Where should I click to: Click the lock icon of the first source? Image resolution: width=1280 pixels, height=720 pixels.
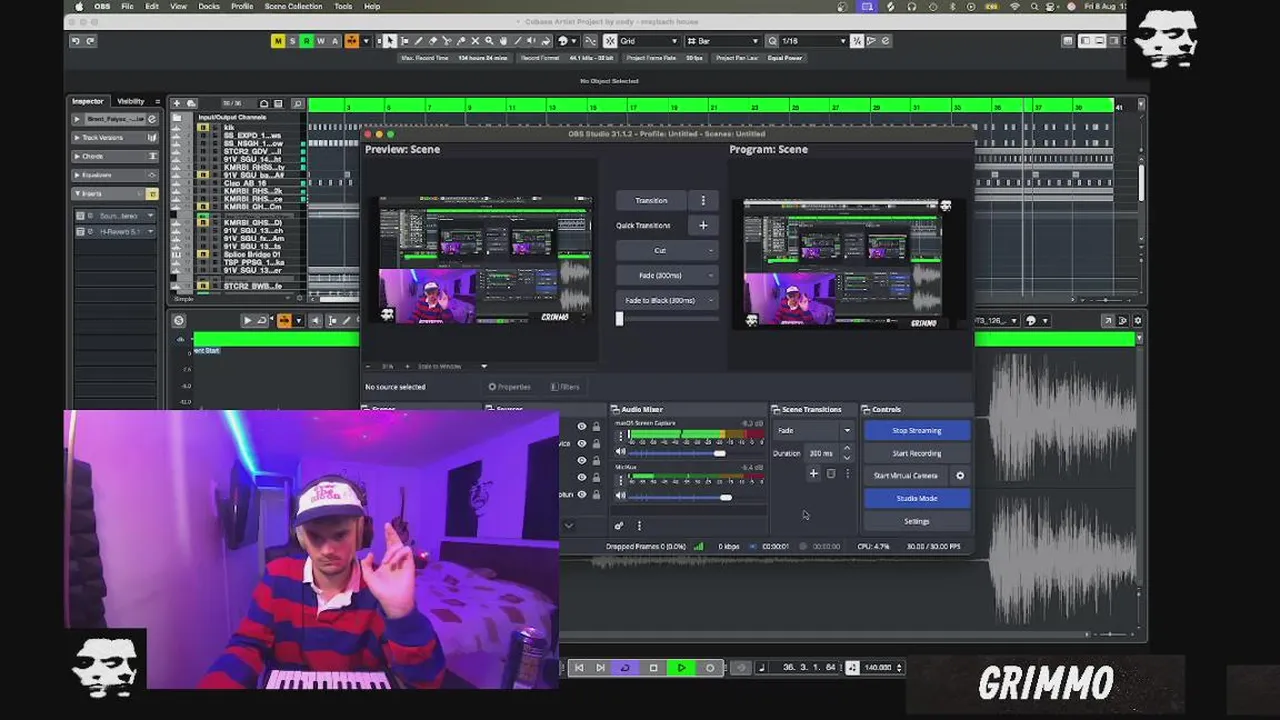(596, 426)
